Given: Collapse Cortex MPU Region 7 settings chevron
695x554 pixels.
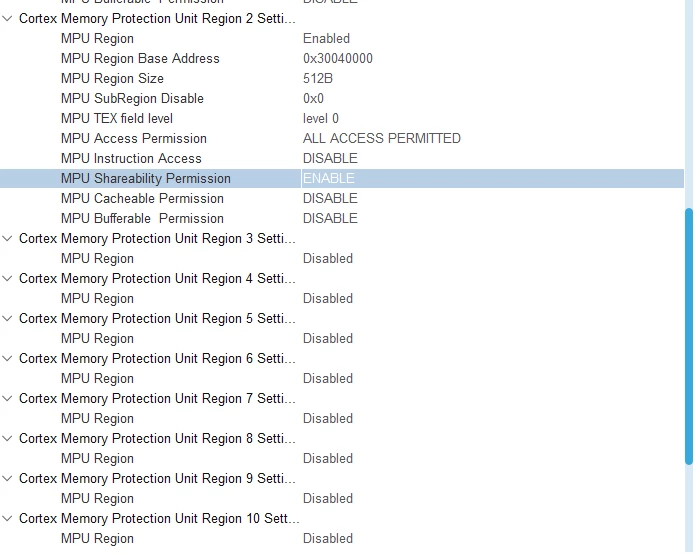Looking at the screenshot, I should pos(7,398).
